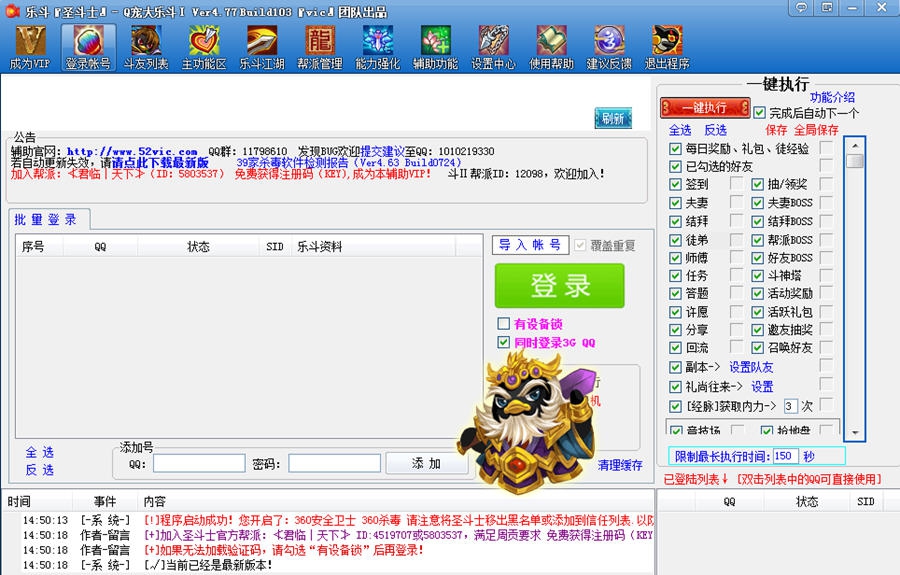Image resolution: width=900 pixels, height=575 pixels.
Task: Open the 成为VIP toolbar icon
Action: [x=30, y=48]
